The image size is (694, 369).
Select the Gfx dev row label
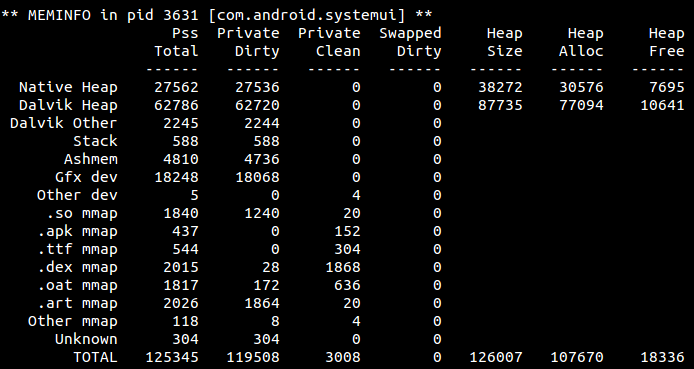86,177
